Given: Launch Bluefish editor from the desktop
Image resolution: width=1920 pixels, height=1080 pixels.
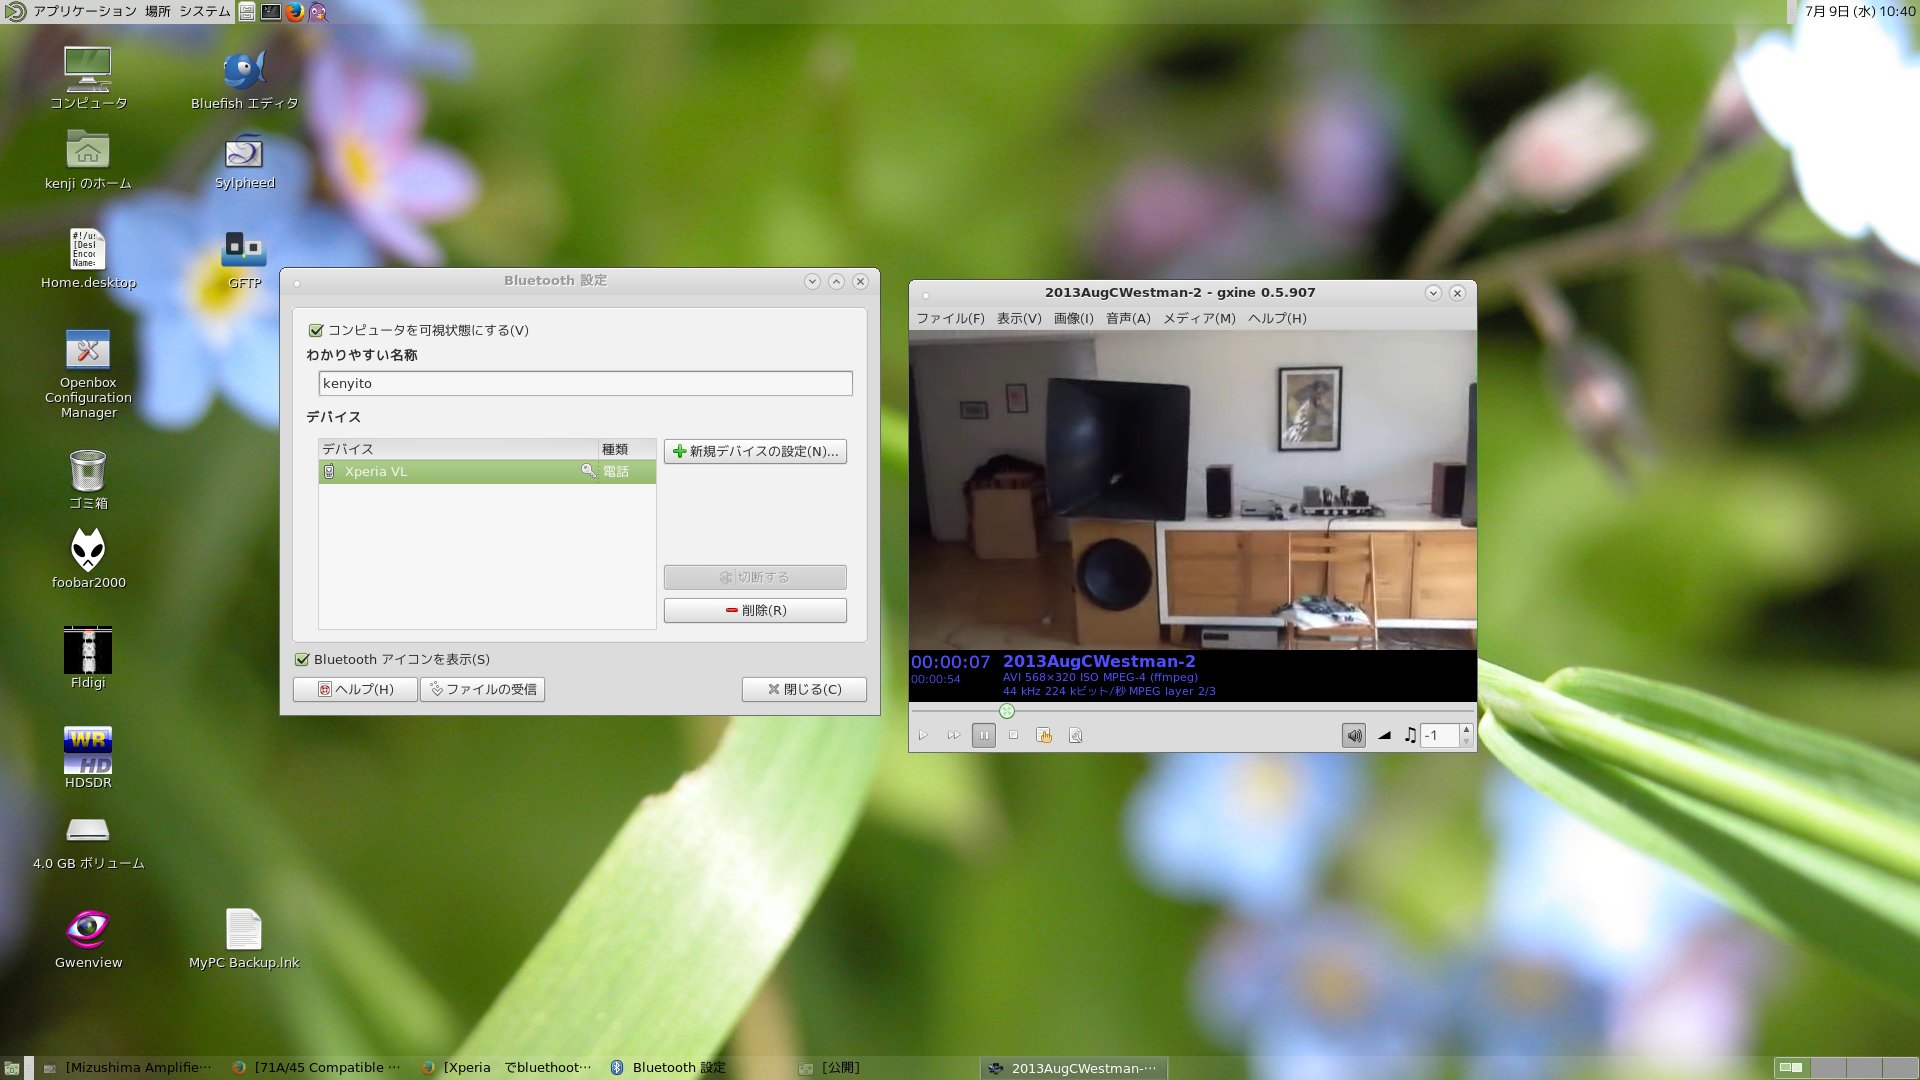Looking at the screenshot, I should click(x=244, y=71).
